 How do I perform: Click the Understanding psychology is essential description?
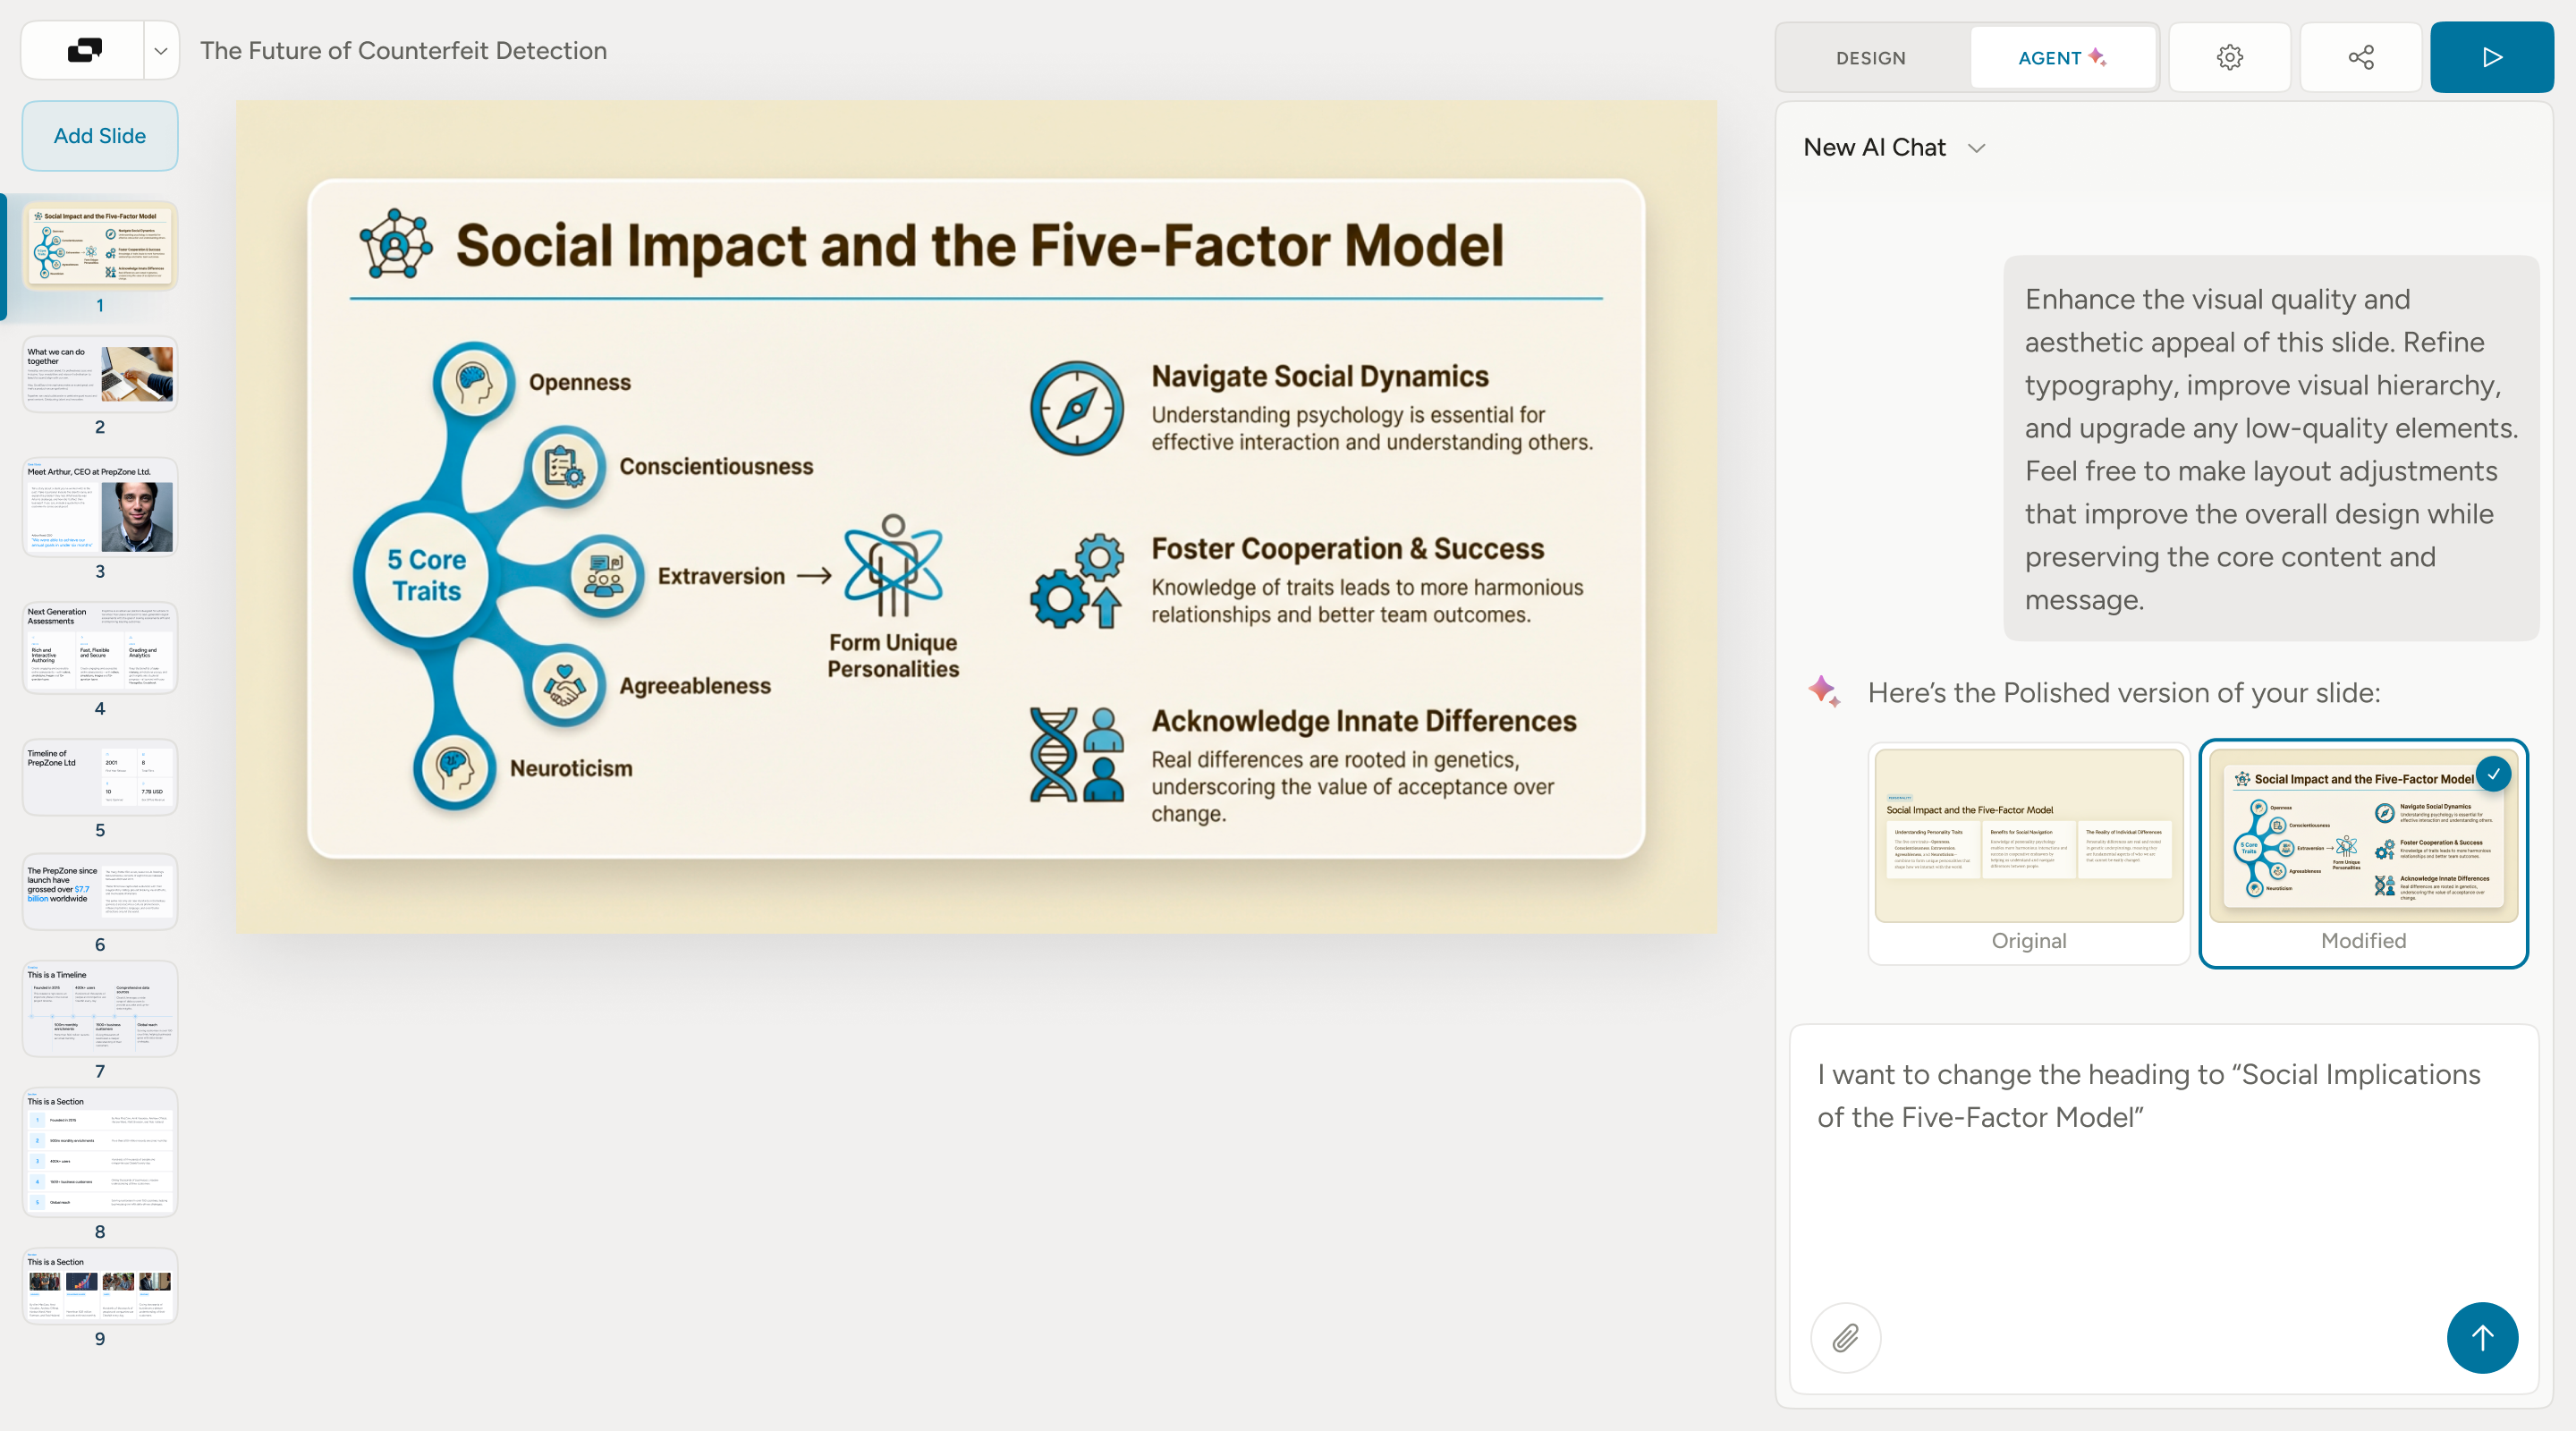click(1371, 428)
